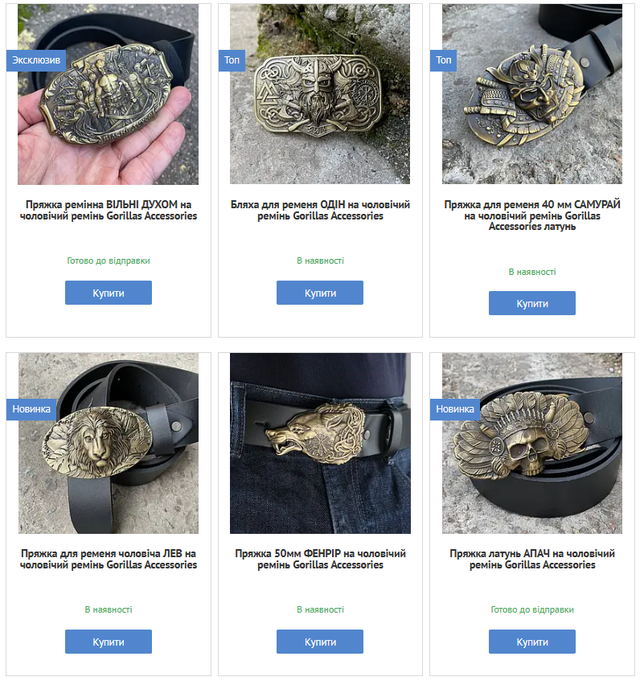Open the САМУРАЙ buckle product photo
Screen dimensions: 640x681
pyautogui.click(x=532, y=94)
